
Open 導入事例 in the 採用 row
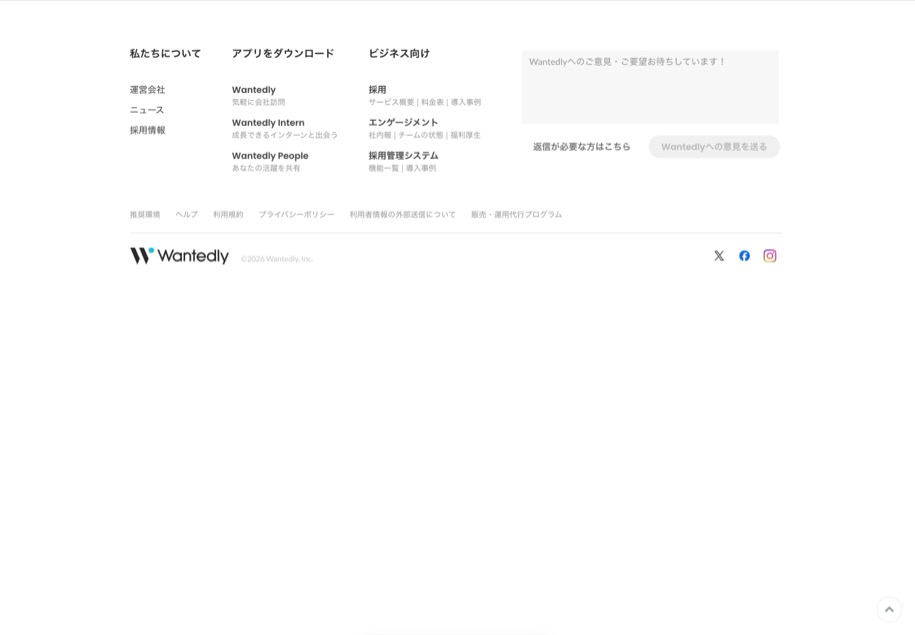coord(466,102)
